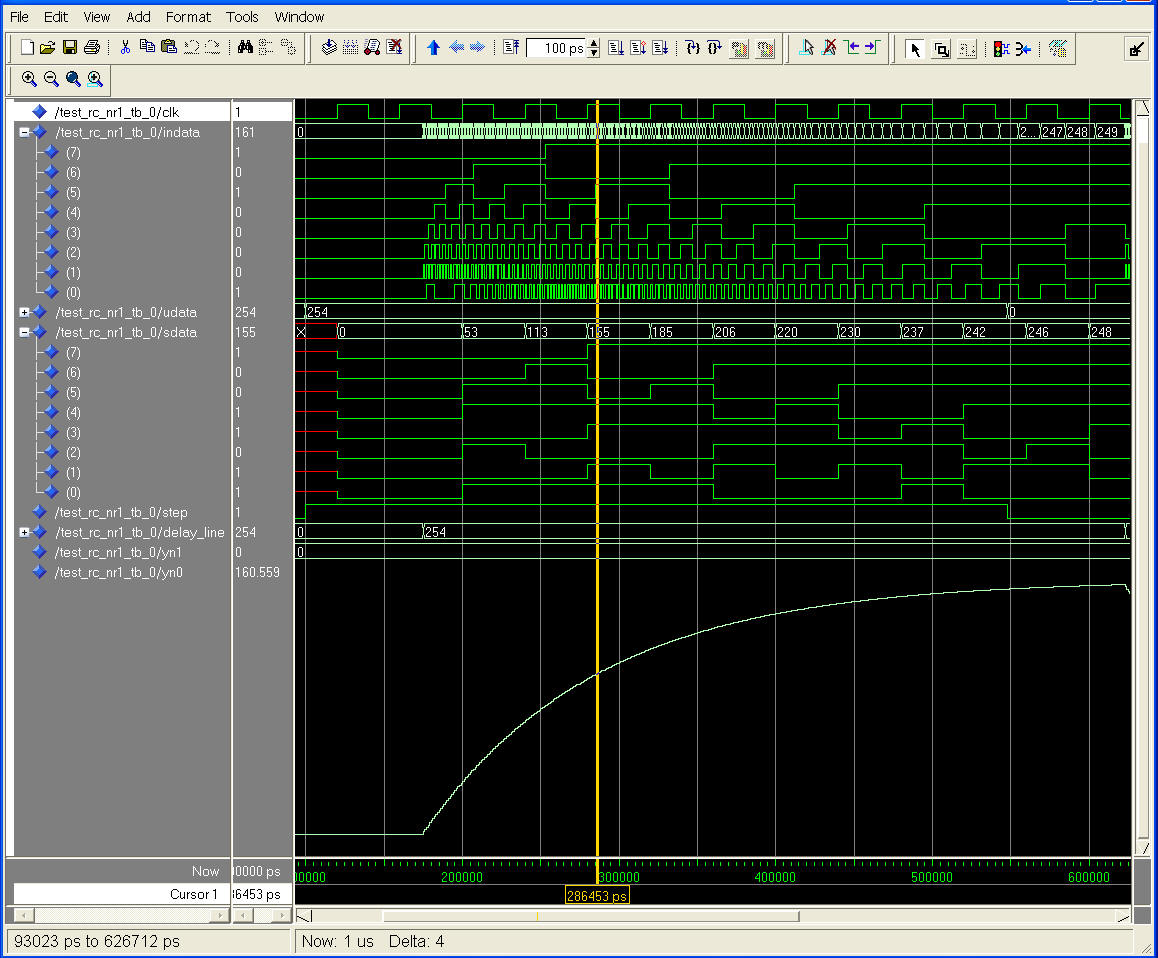This screenshot has width=1158, height=958.
Task: Click the Paste clipboard icon
Action: [169, 48]
